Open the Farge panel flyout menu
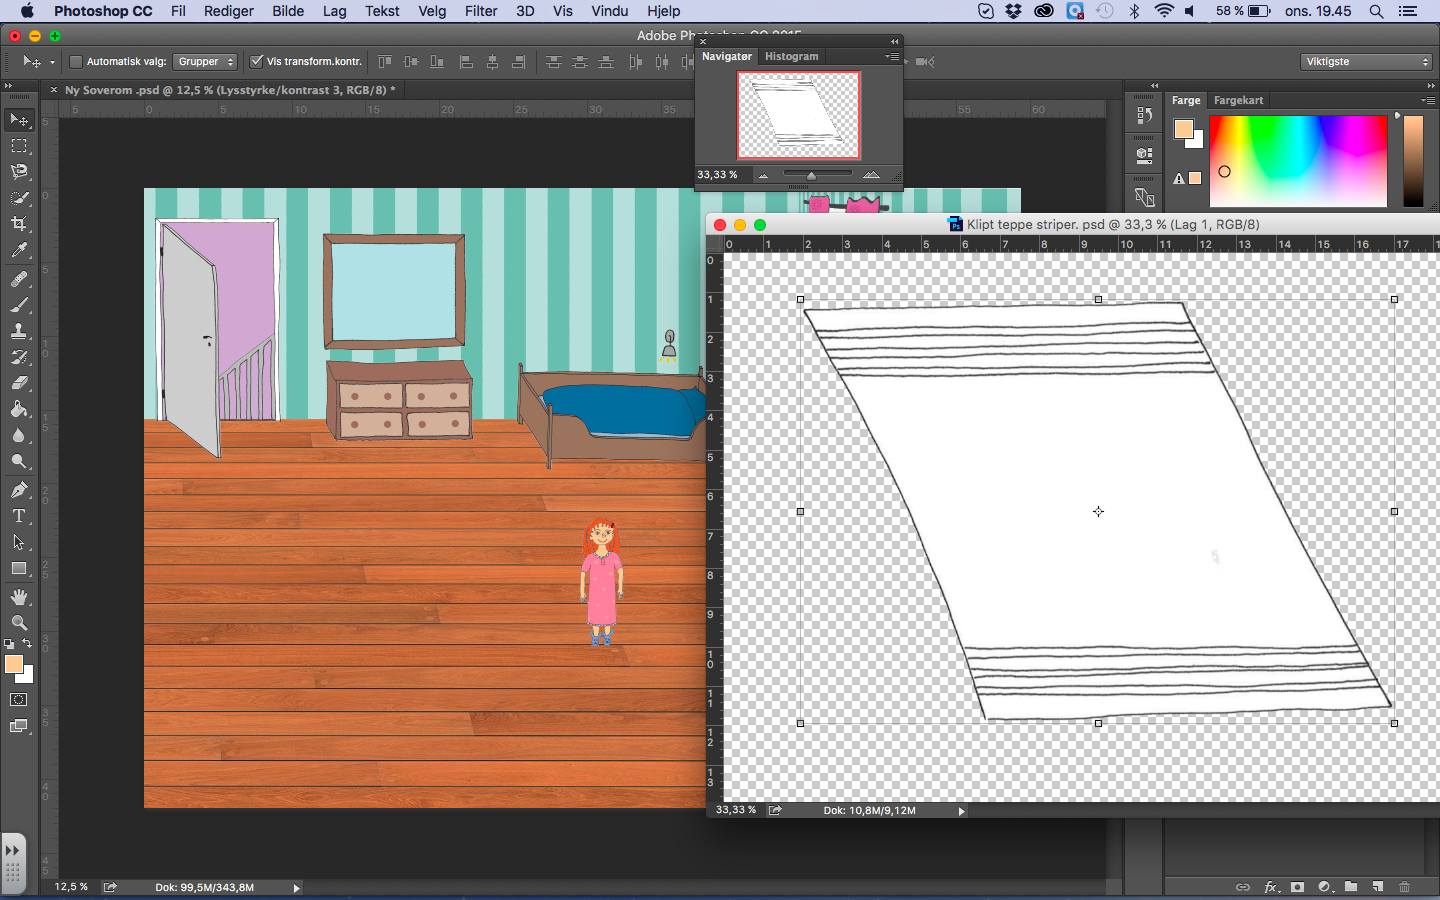The image size is (1440, 900). click(x=1427, y=100)
